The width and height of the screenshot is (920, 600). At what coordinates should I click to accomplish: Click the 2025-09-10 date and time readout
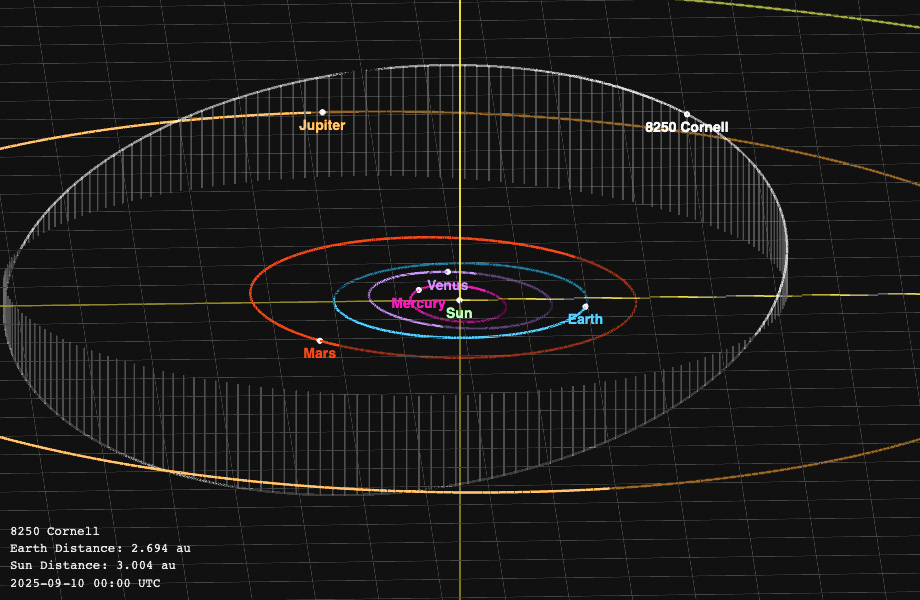[x=85, y=583]
